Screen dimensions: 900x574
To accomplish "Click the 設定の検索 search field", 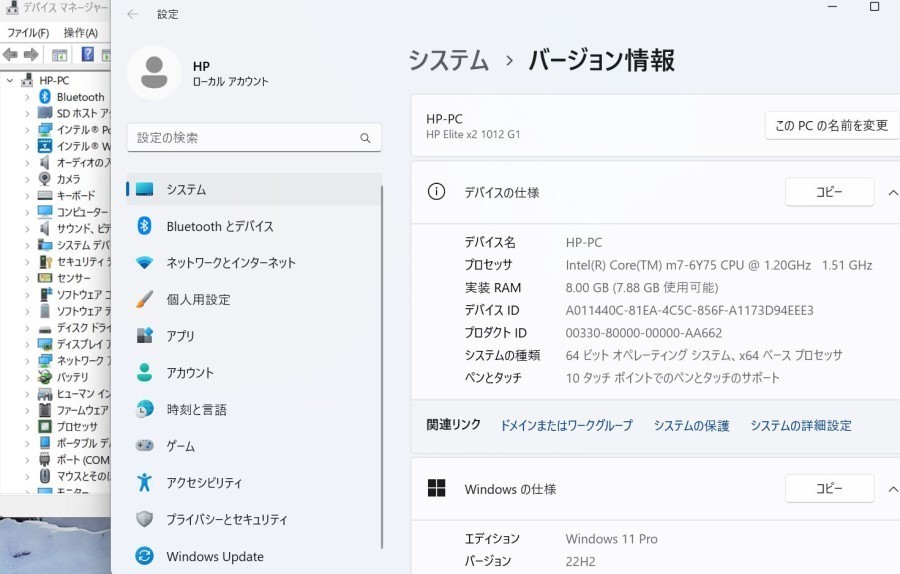I will [x=254, y=138].
